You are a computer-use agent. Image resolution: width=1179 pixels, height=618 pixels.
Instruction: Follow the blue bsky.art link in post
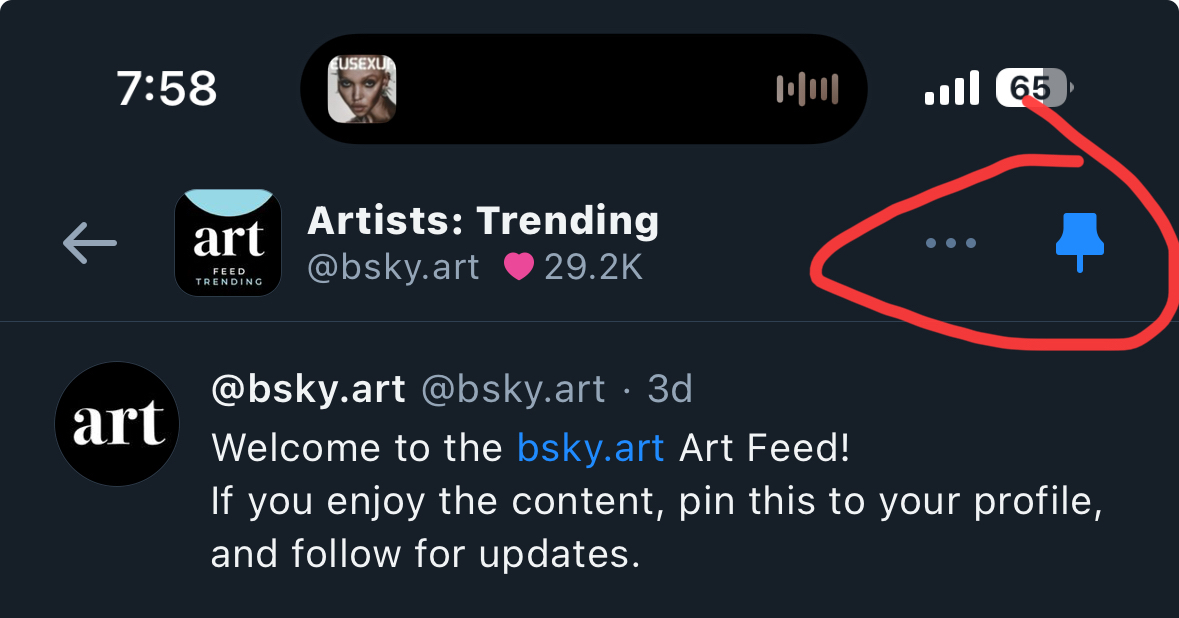pos(590,448)
